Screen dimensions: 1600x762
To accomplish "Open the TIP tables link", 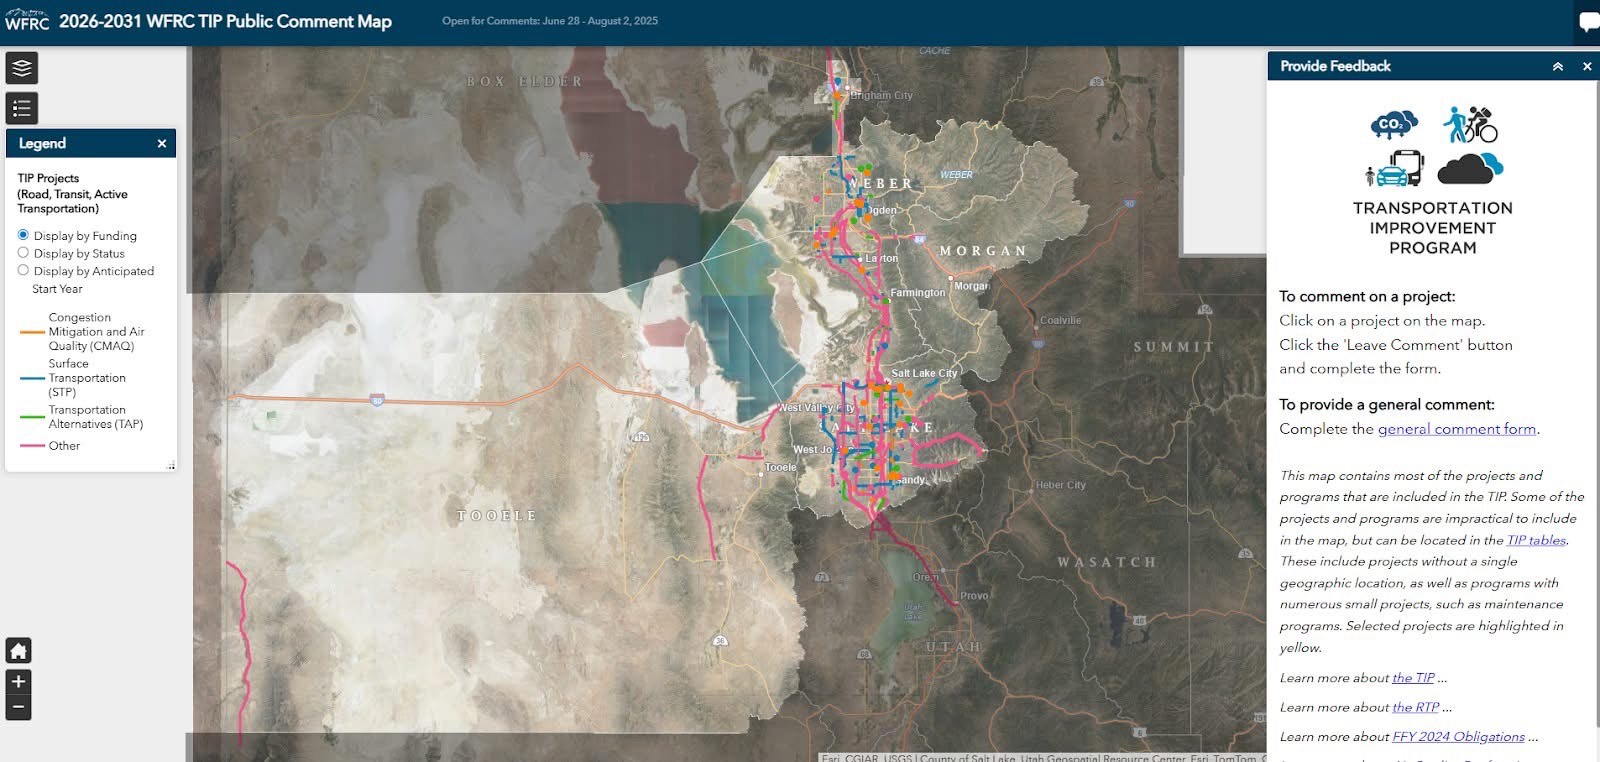I will [x=1536, y=540].
